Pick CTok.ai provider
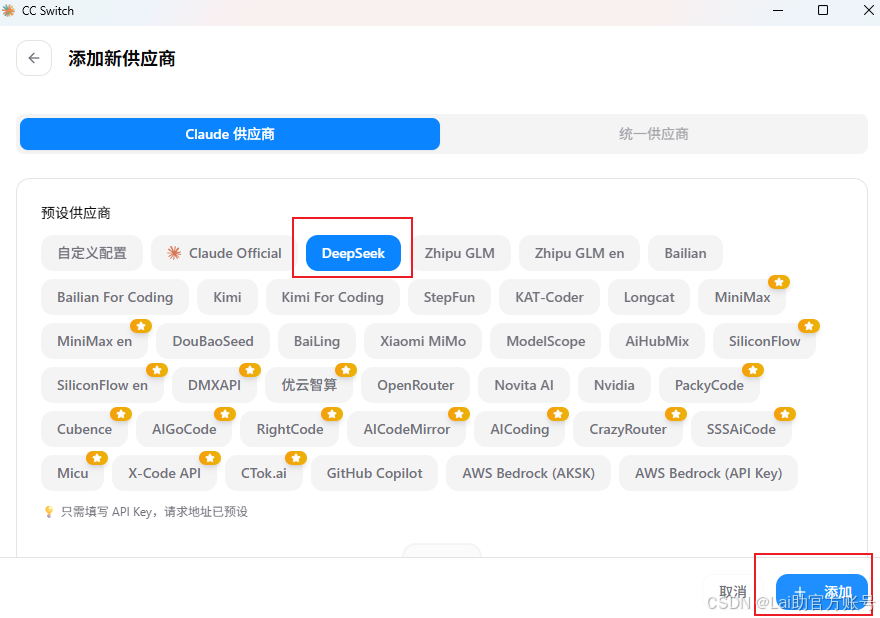 pyautogui.click(x=263, y=473)
